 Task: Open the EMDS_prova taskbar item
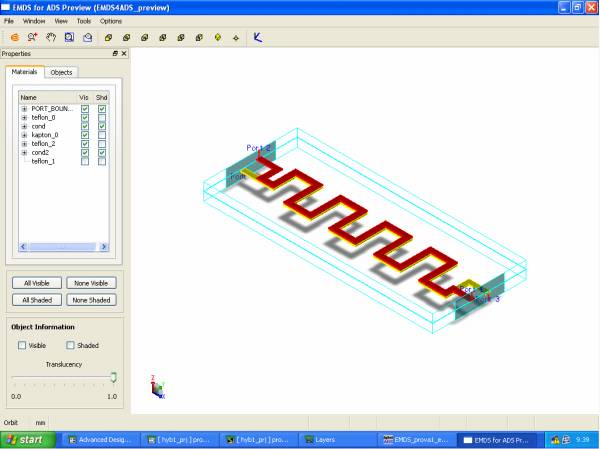pos(416,440)
